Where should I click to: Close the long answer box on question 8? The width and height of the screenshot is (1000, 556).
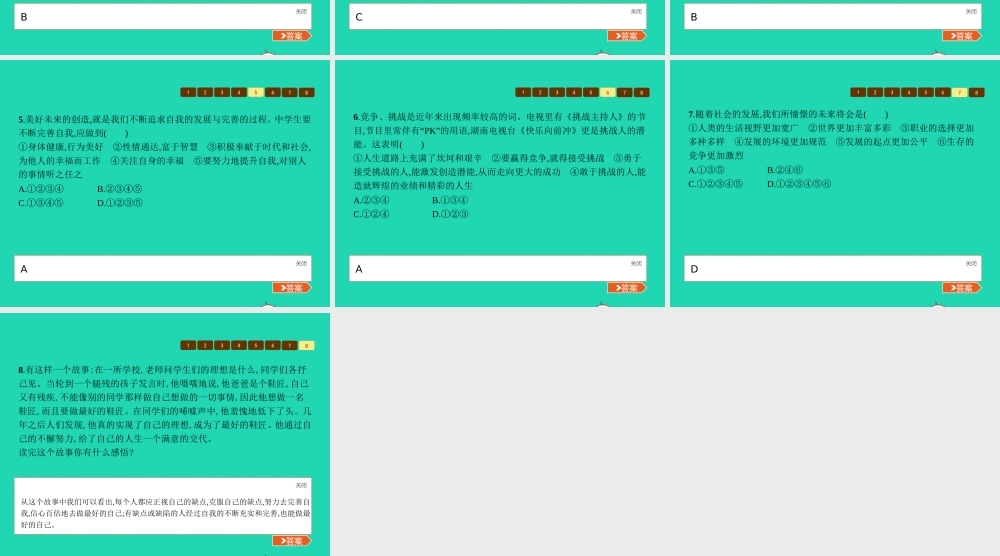point(301,485)
